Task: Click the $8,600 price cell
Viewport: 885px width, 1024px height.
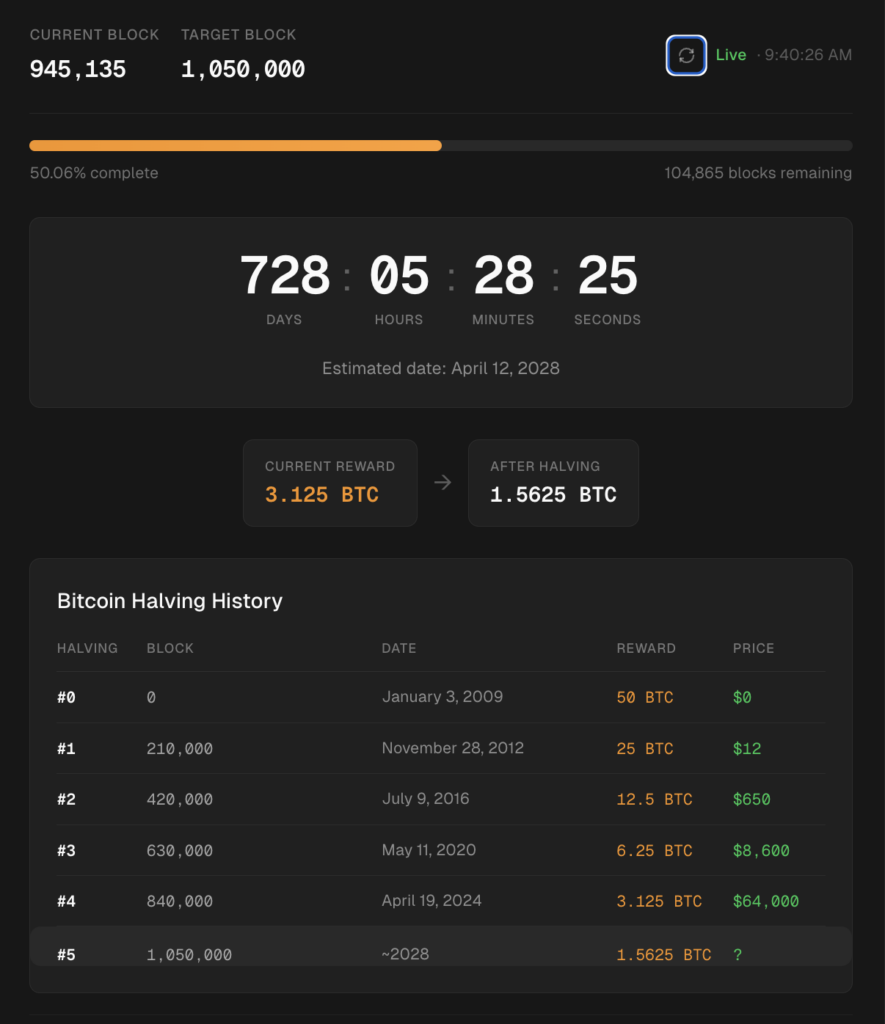Action: click(x=761, y=850)
